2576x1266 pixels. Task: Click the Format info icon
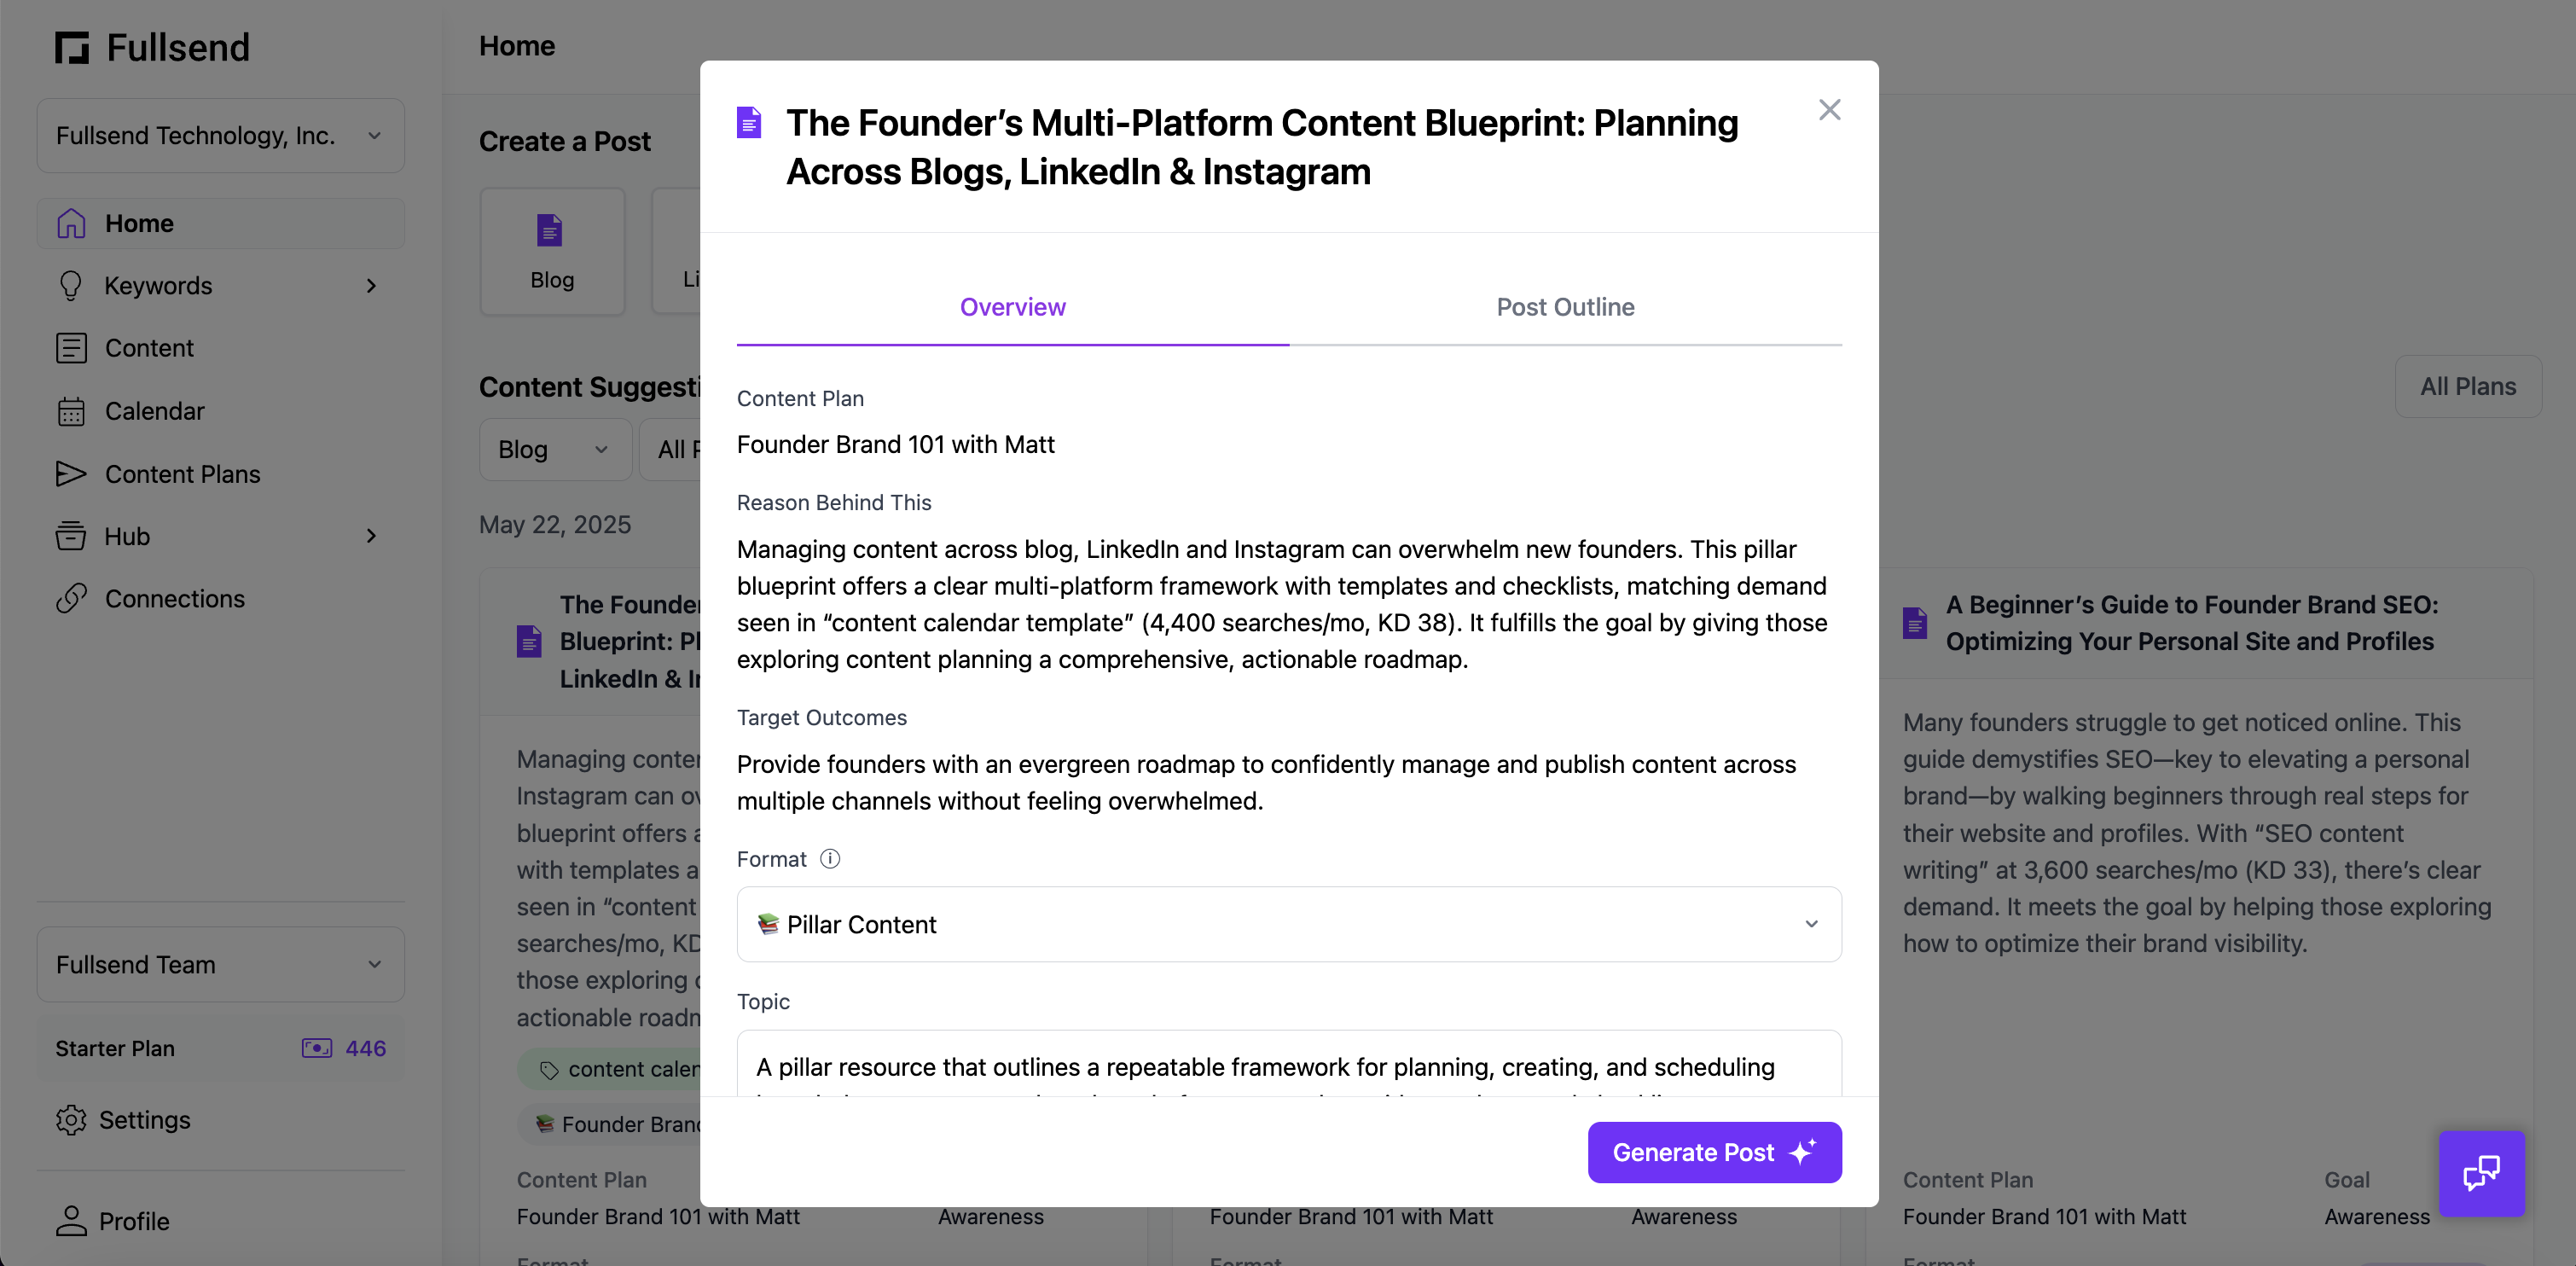(x=830, y=859)
